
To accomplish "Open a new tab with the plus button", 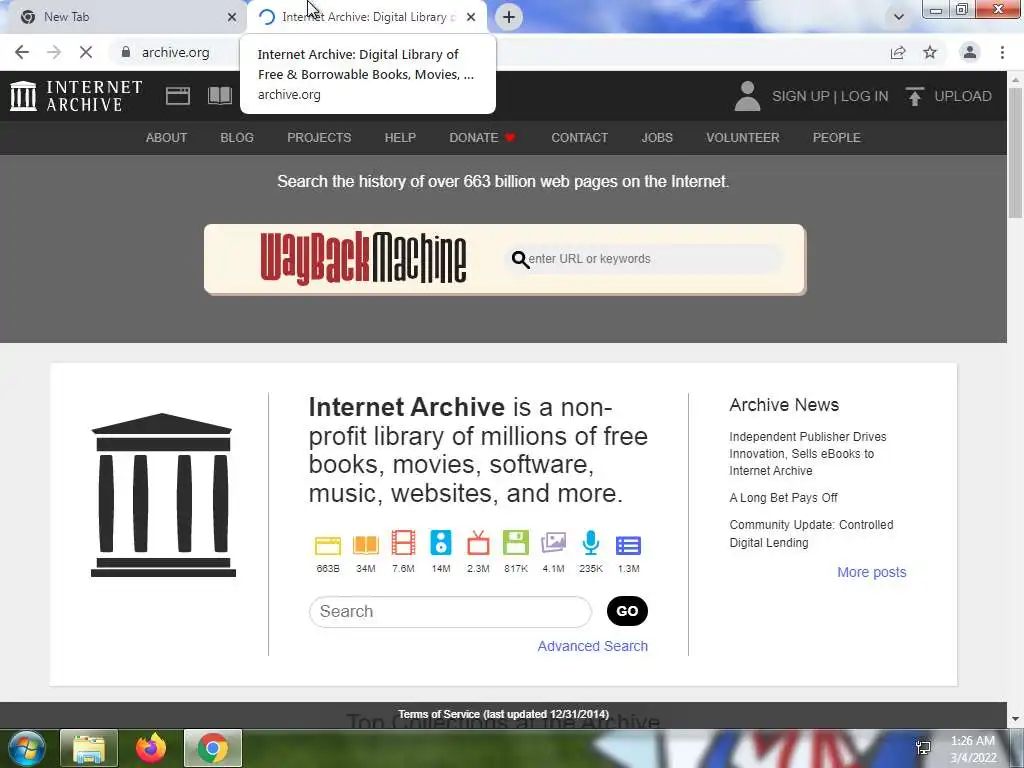I will tap(509, 17).
